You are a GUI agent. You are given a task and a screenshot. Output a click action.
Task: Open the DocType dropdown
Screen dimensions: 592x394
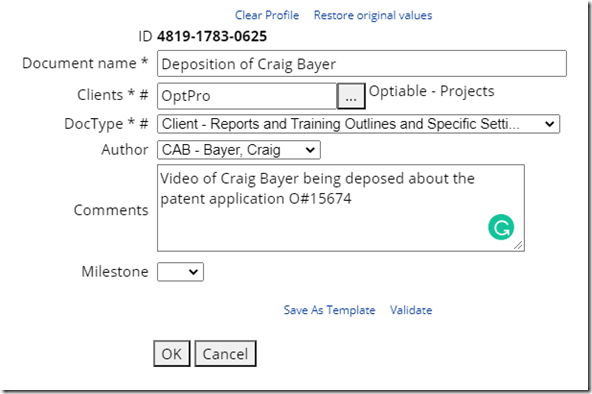pyautogui.click(x=358, y=124)
